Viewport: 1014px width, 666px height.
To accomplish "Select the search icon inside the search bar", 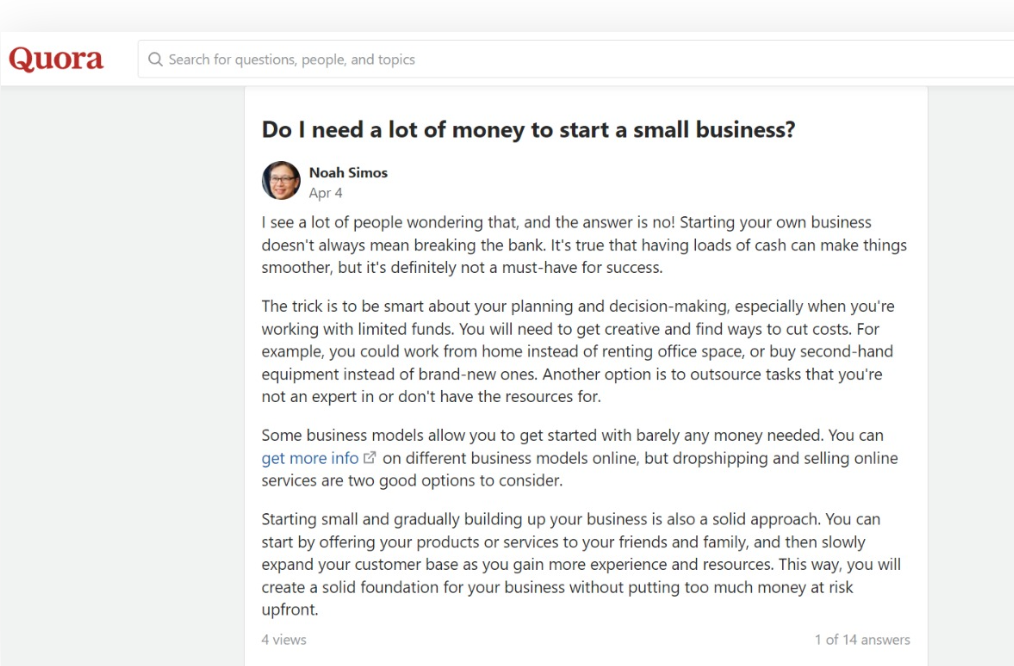I will pos(156,60).
